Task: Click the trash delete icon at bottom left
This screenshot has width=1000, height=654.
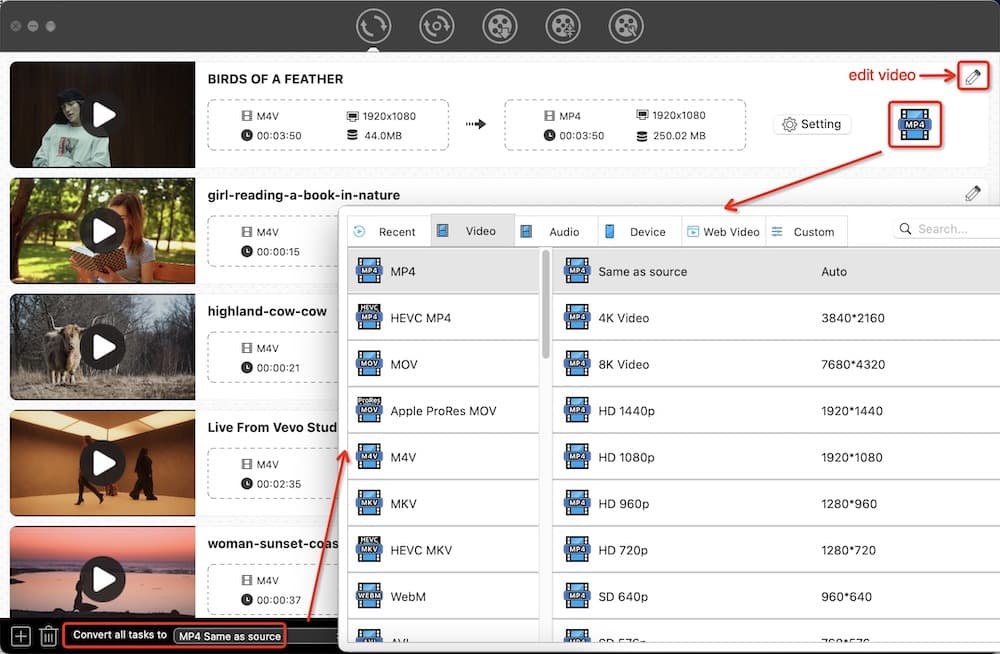Action: point(48,634)
